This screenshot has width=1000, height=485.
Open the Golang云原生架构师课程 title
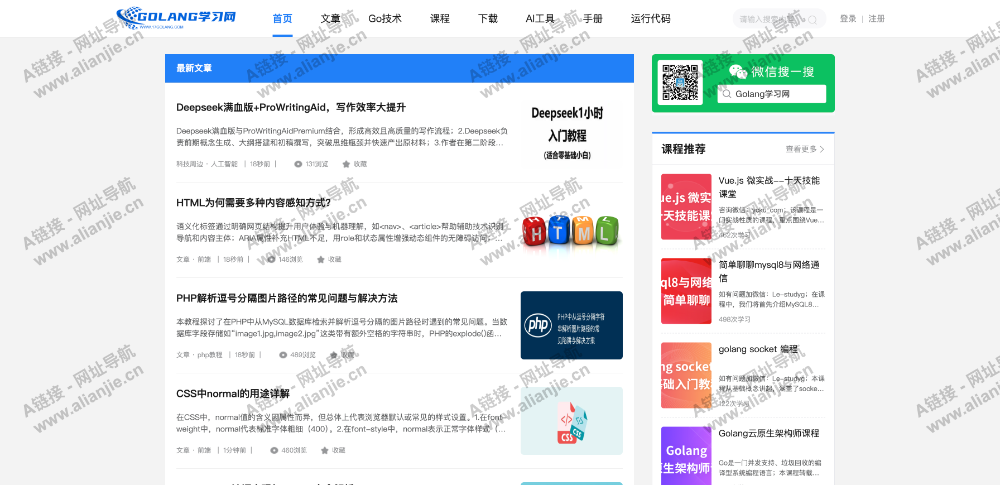click(x=768, y=433)
